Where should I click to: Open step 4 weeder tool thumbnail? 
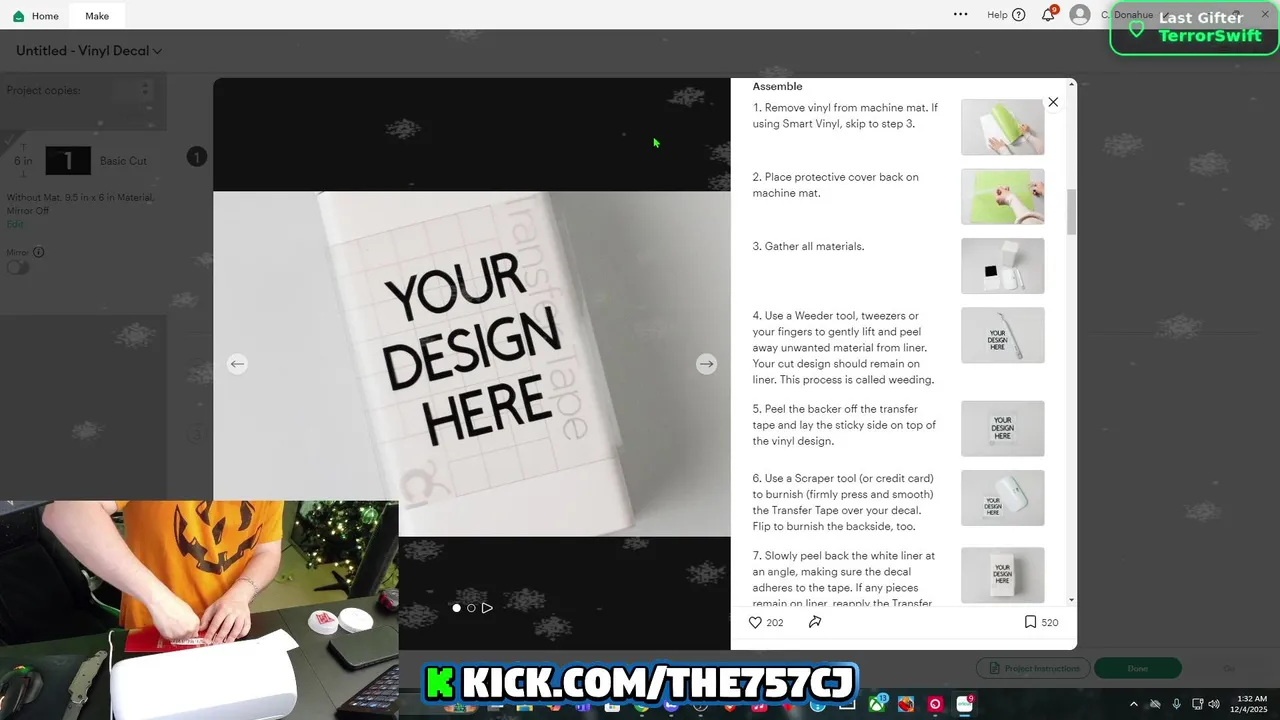(x=1003, y=335)
